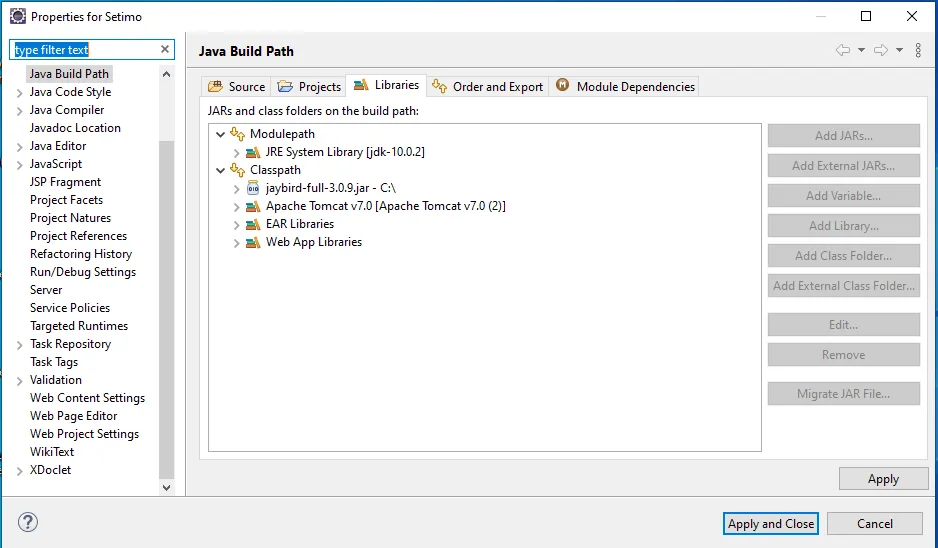Open the back history dropdown arrow

pyautogui.click(x=861, y=50)
